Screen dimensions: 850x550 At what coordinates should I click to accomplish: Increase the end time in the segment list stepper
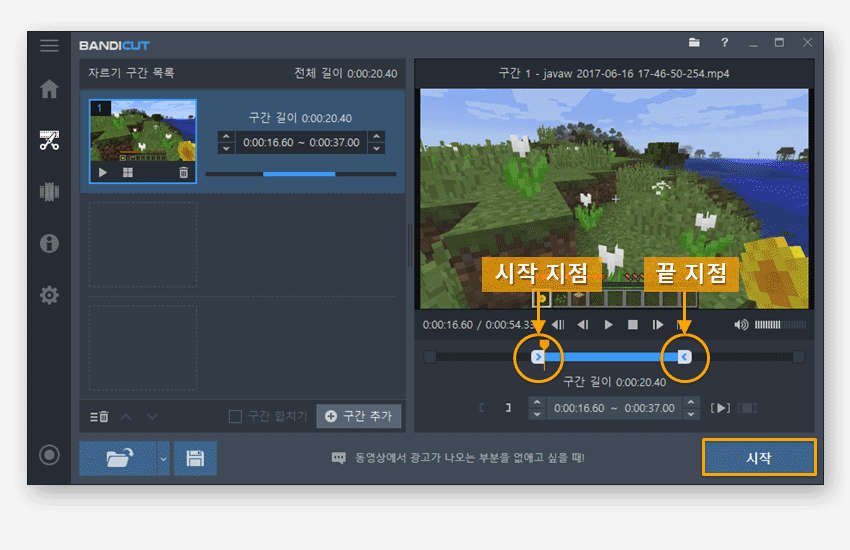[x=376, y=137]
